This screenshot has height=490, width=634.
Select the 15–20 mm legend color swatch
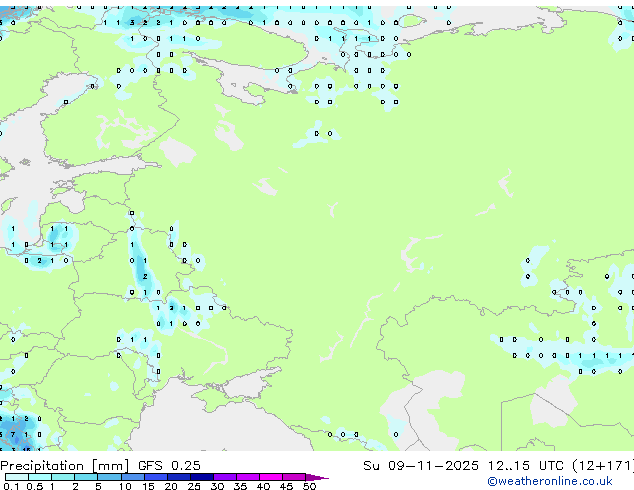[x=156, y=477]
